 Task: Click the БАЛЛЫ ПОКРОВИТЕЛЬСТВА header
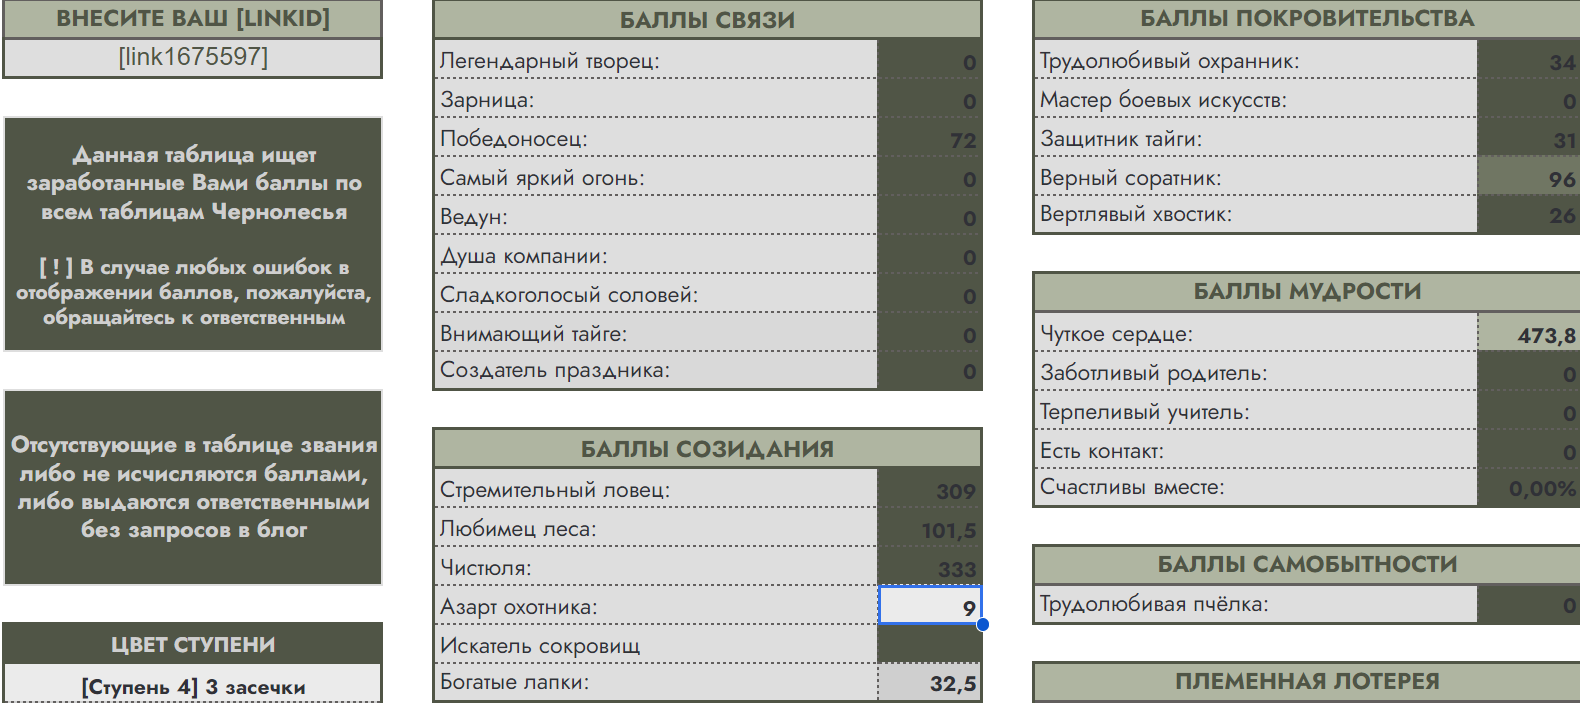click(1306, 19)
